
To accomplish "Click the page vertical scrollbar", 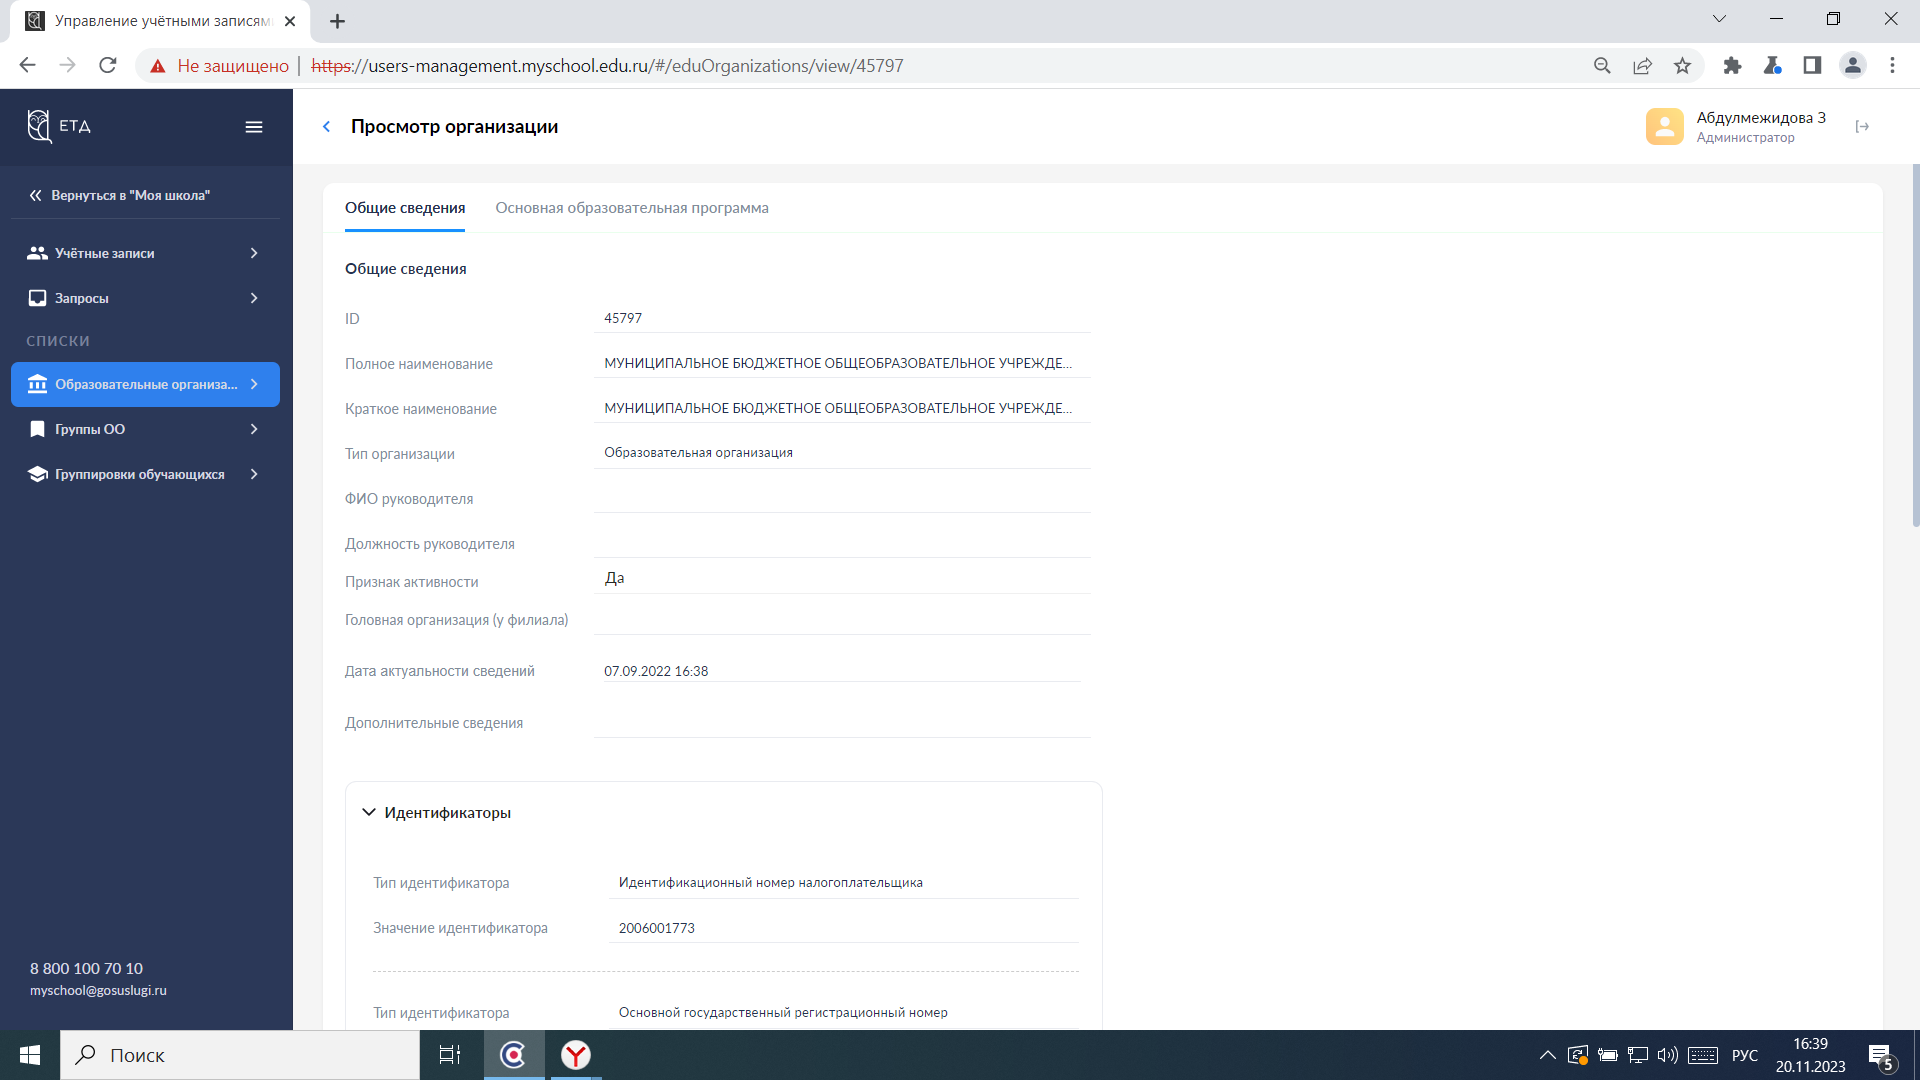I will click(x=1915, y=345).
